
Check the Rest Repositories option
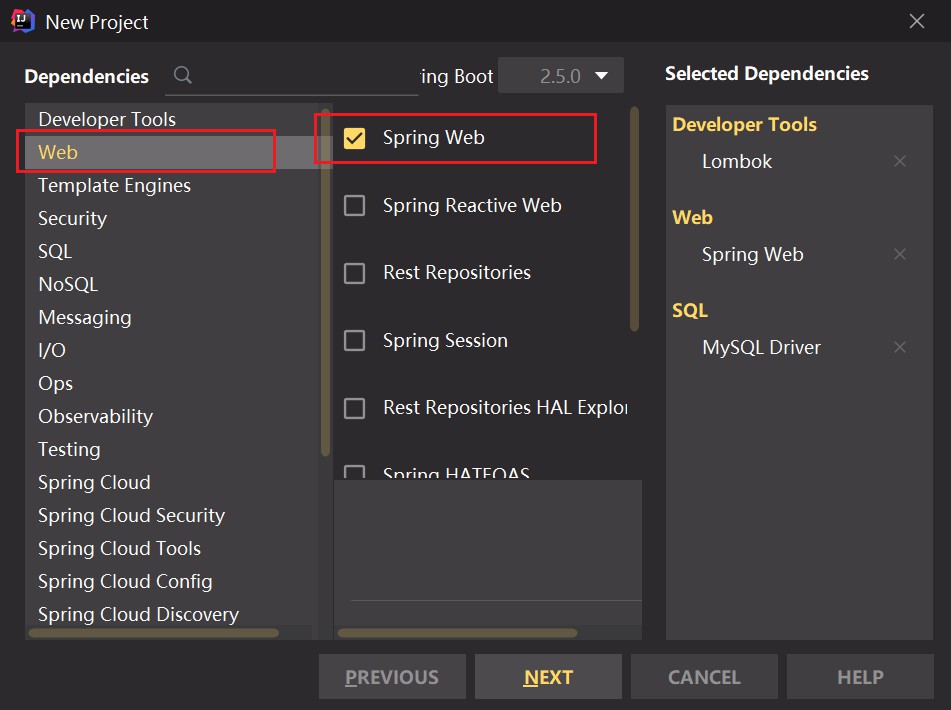point(355,273)
